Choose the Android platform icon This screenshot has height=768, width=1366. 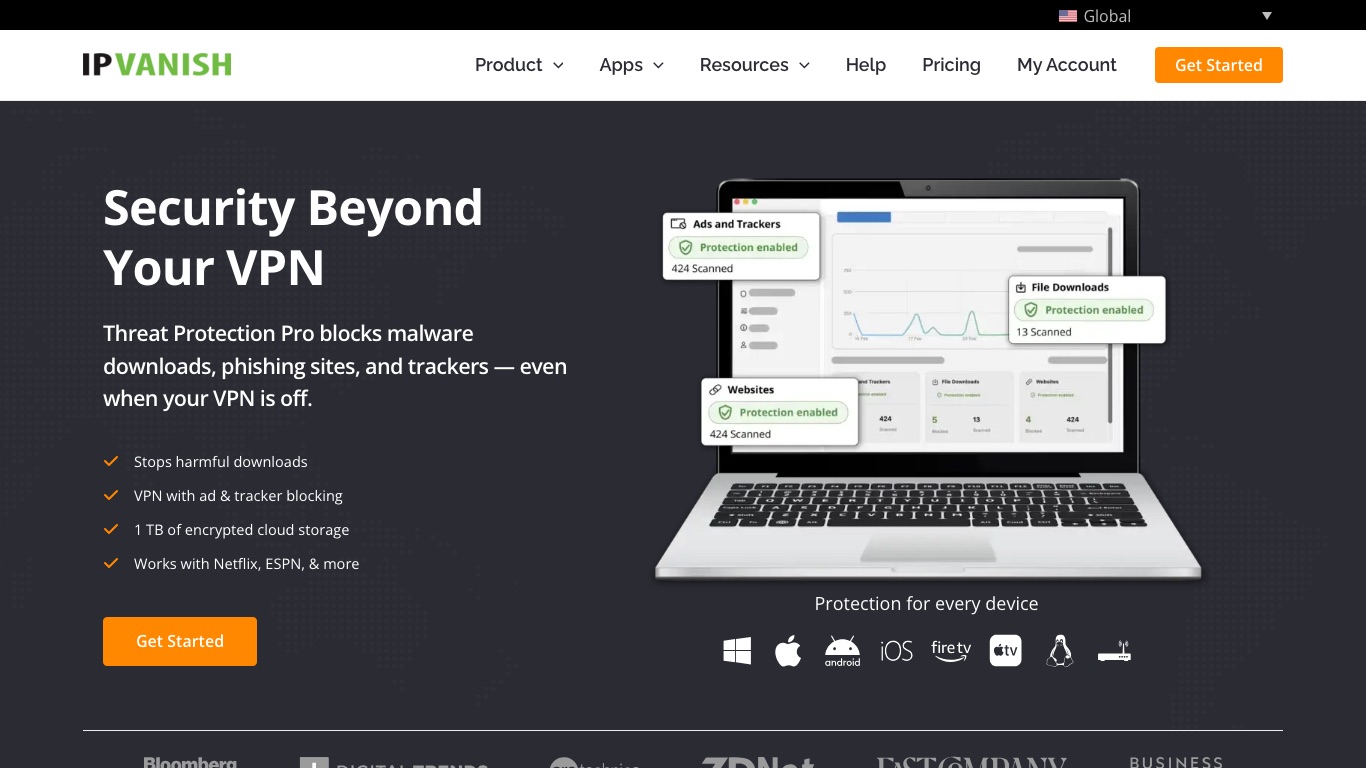[842, 651]
